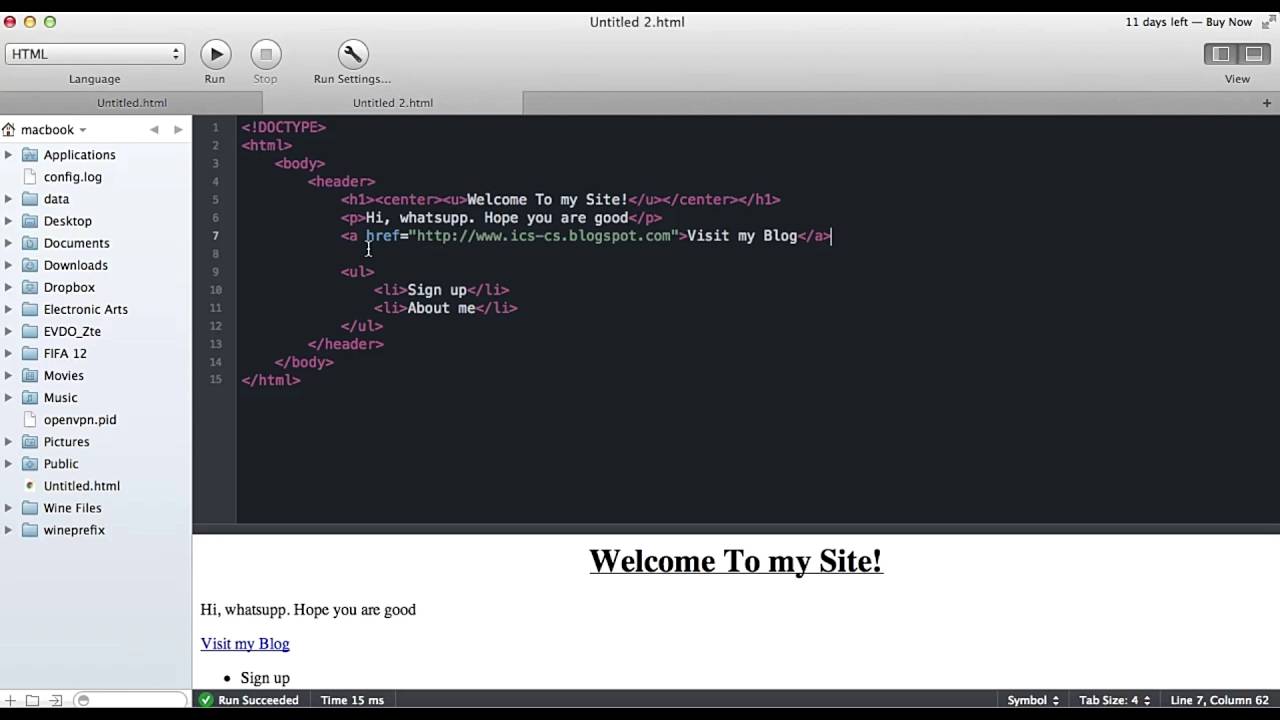The height and width of the screenshot is (720, 1280).
Task: Select the data folder icon
Action: pyautogui.click(x=30, y=199)
